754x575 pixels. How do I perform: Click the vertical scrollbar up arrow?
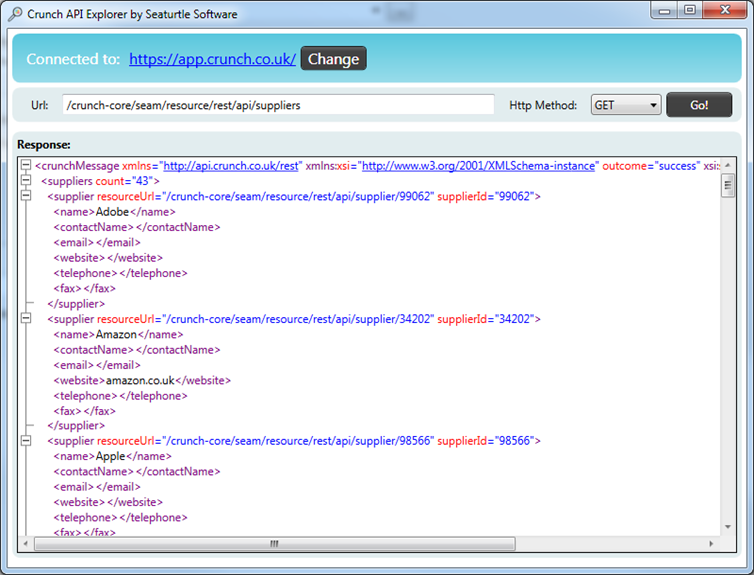728,165
